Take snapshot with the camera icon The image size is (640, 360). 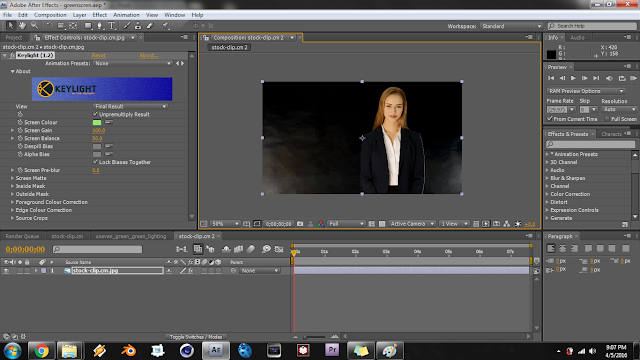pos(300,224)
